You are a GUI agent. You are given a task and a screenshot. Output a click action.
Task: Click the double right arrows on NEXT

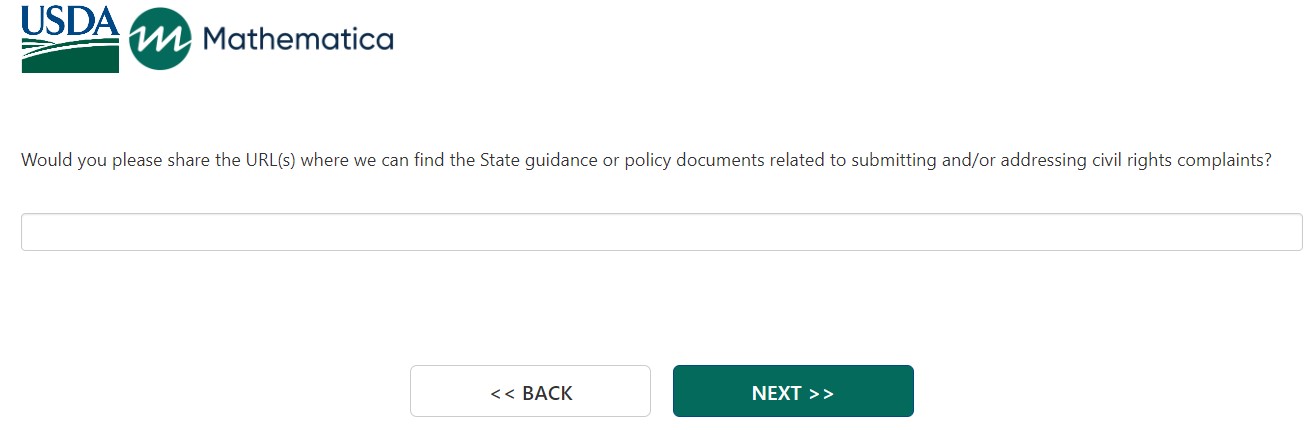(x=821, y=393)
